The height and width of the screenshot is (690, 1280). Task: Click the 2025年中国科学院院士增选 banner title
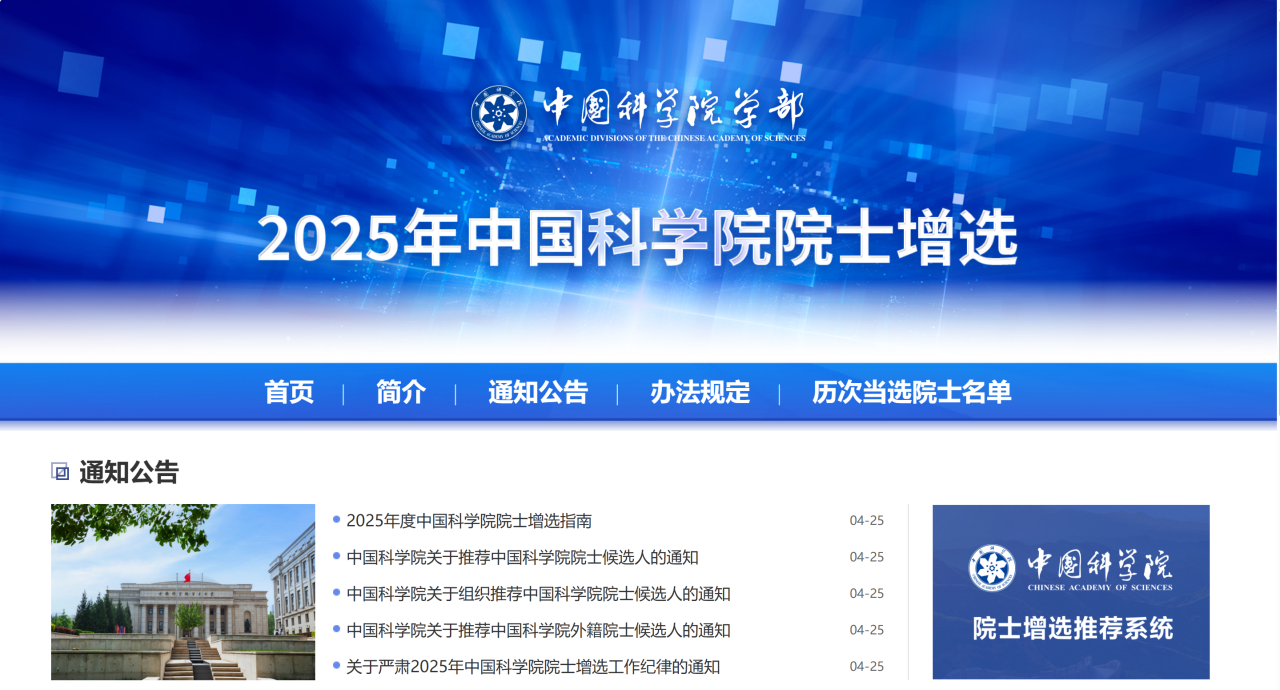pos(638,238)
